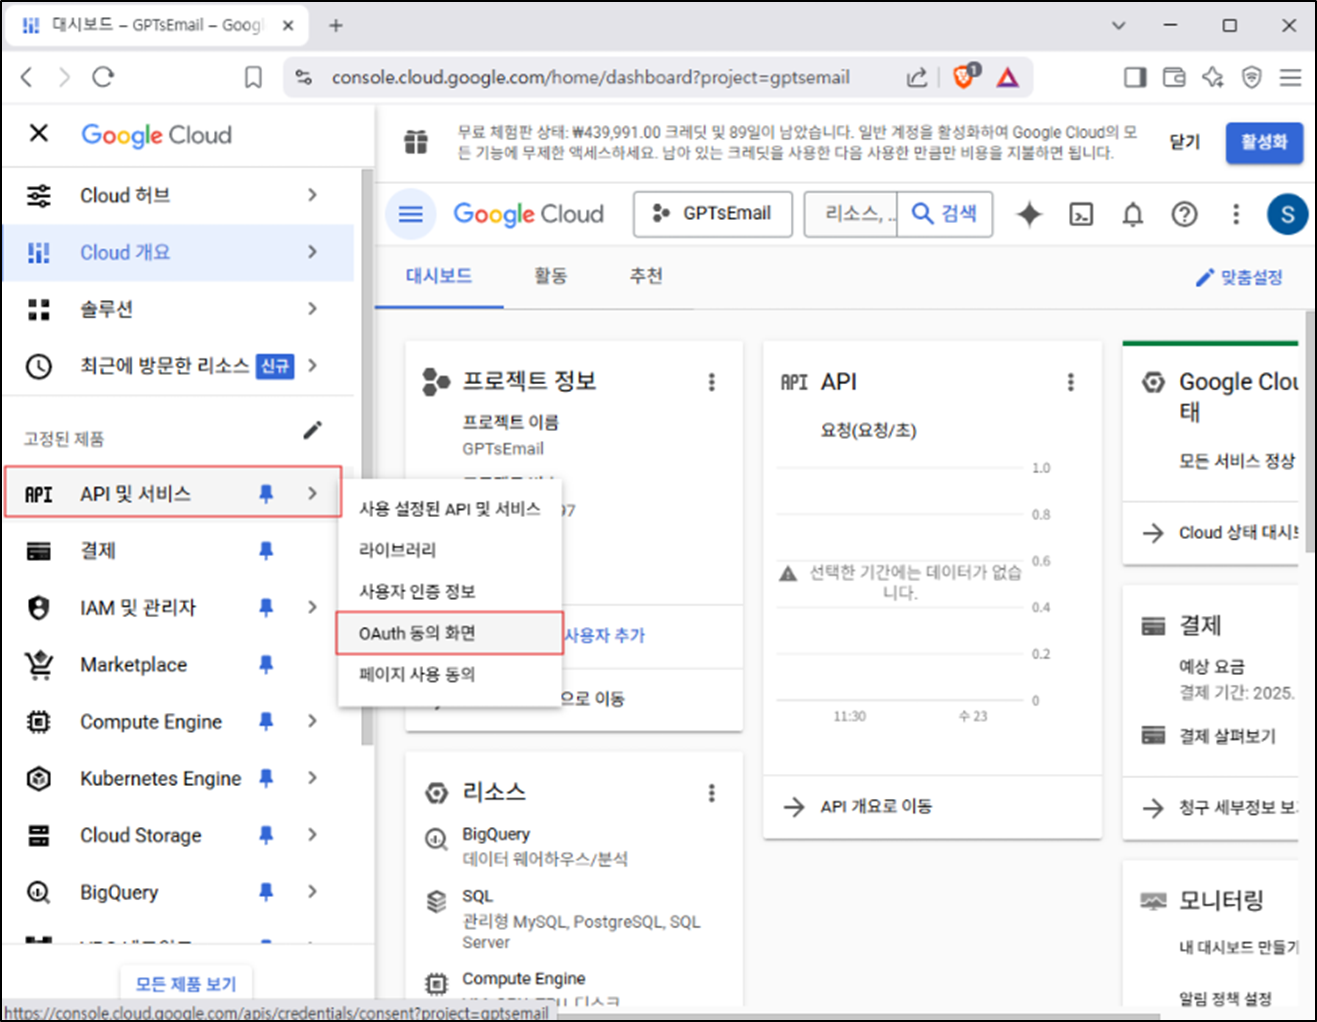Open 프로젝트 정보 card options menu

[x=712, y=382]
